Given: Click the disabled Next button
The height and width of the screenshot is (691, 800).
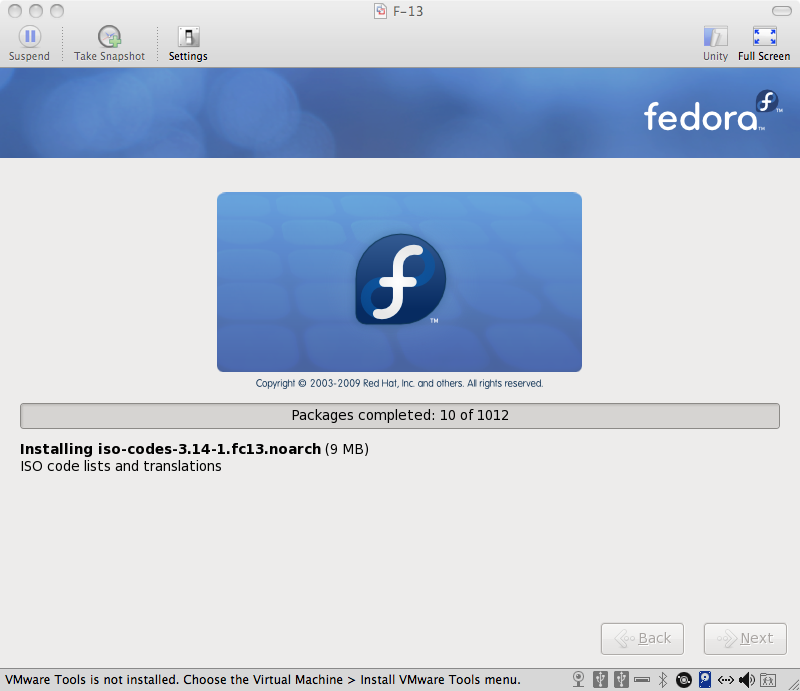Looking at the screenshot, I should [745, 638].
